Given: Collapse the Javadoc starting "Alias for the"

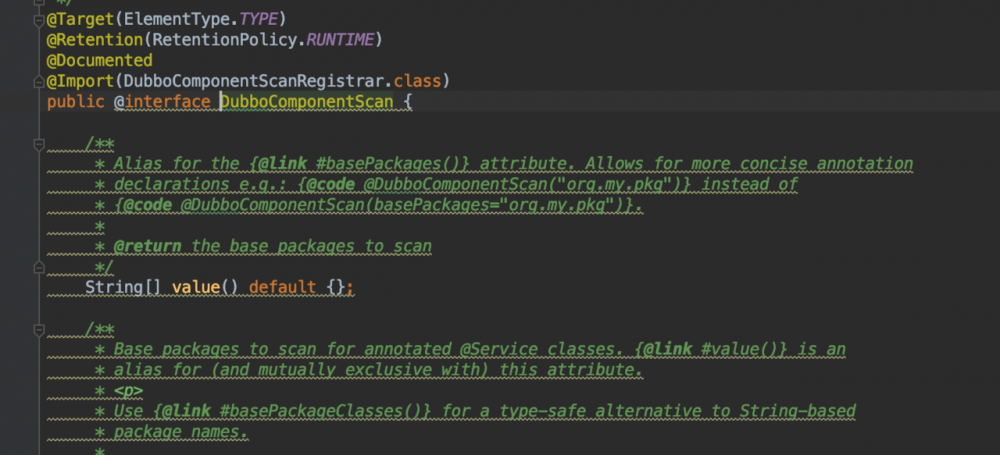Looking at the screenshot, I should click(39, 144).
